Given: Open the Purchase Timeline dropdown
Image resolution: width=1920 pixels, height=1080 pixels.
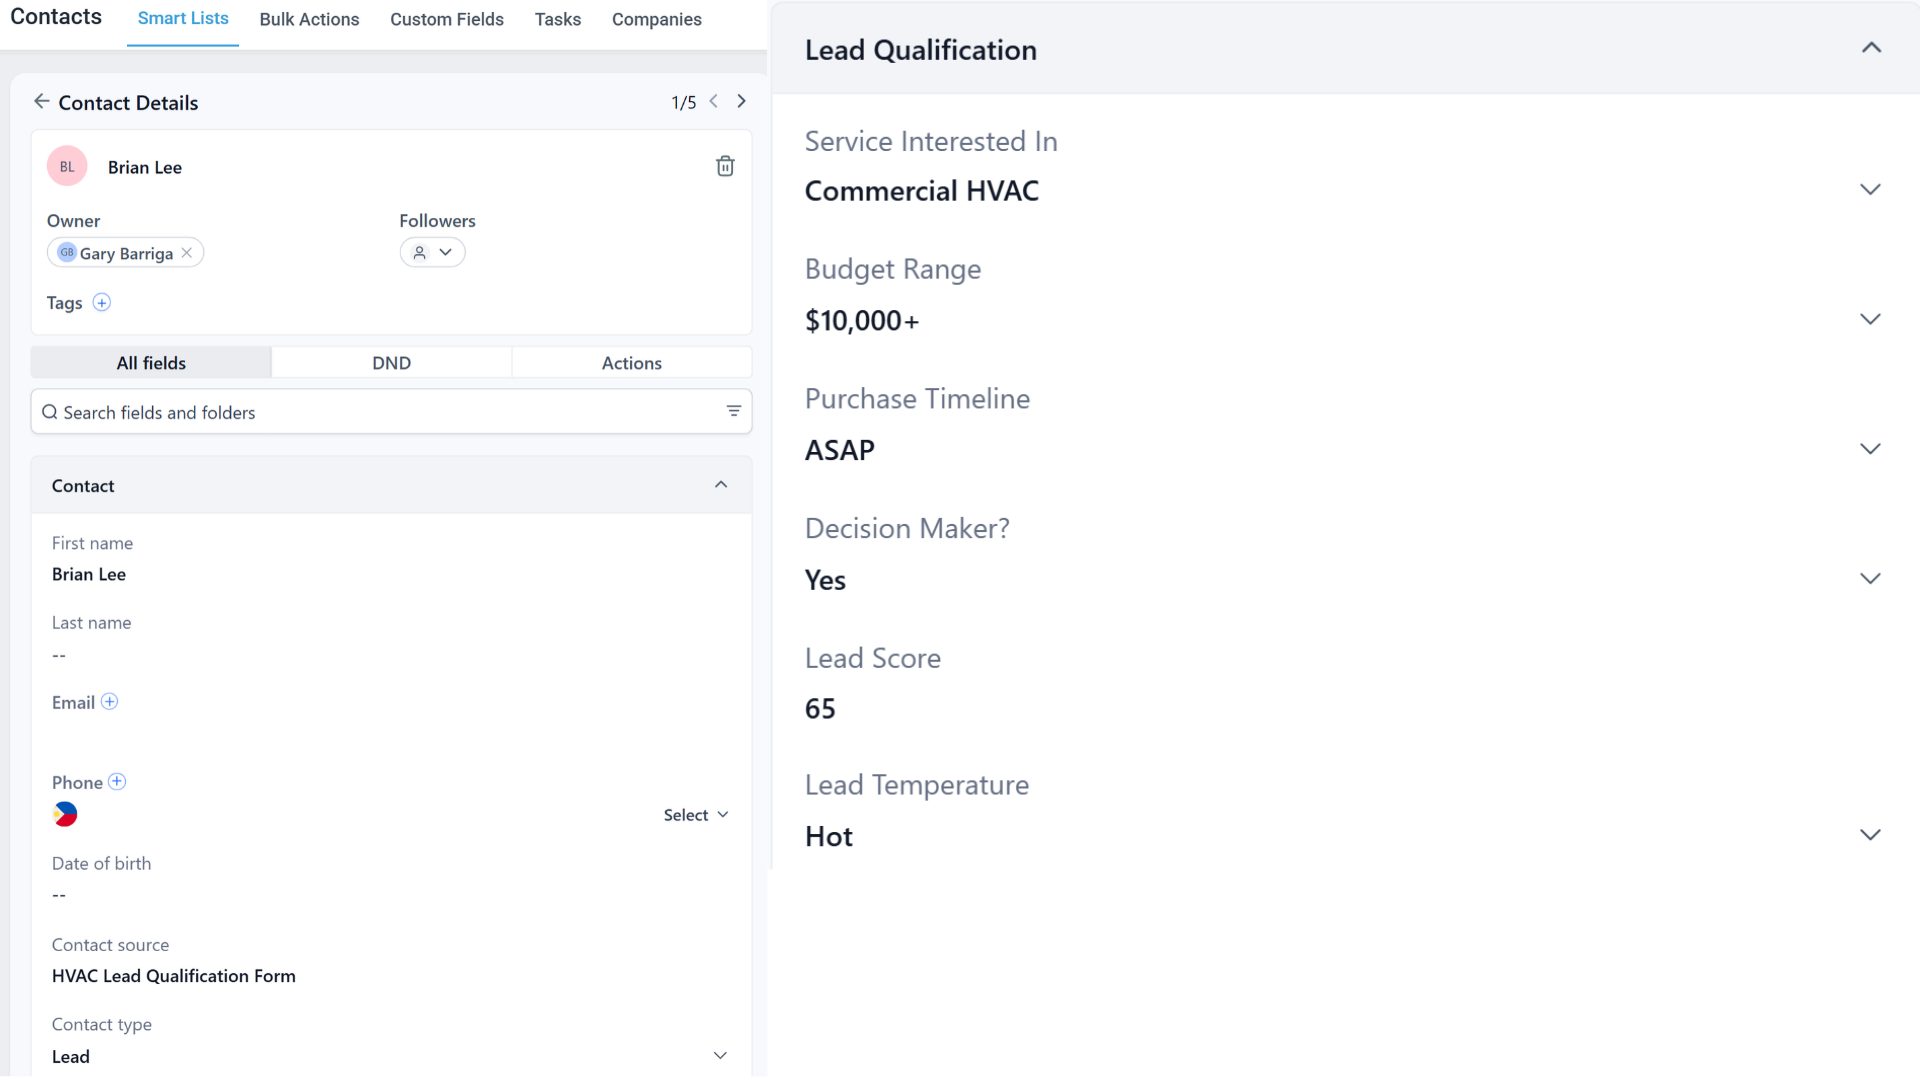Looking at the screenshot, I should tap(1870, 449).
